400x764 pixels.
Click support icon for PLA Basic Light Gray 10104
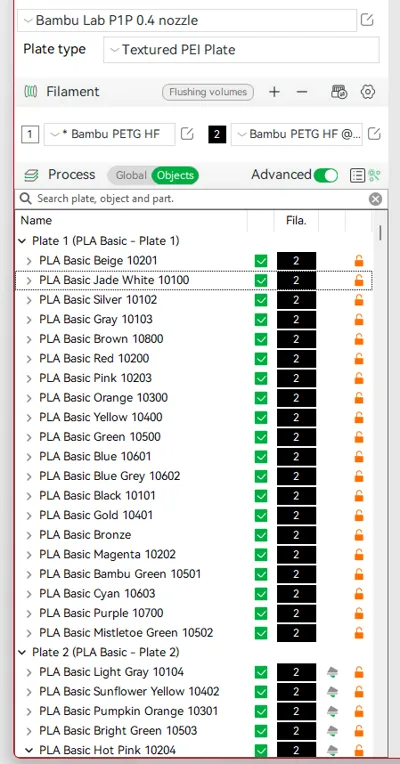(332, 672)
